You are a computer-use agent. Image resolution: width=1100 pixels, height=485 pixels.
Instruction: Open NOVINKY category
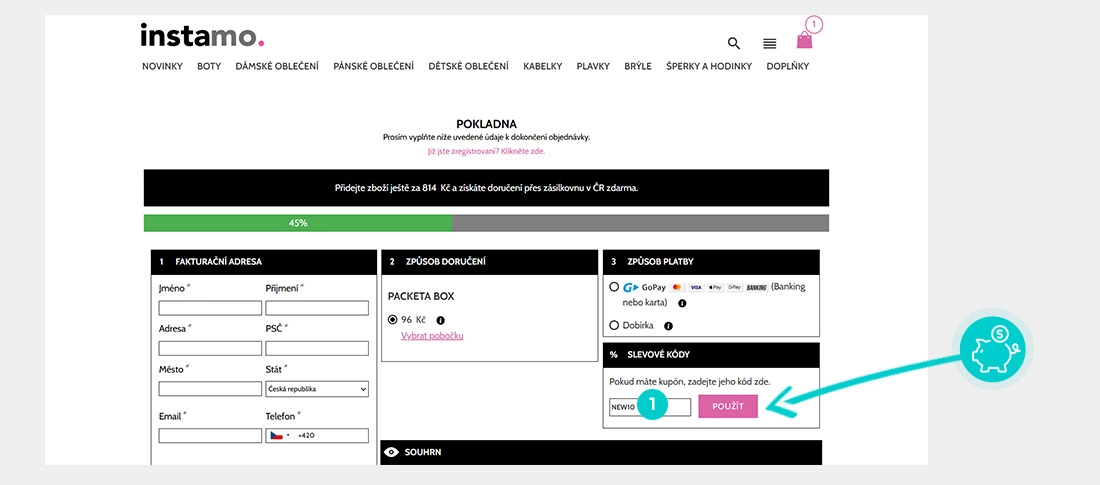[162, 67]
